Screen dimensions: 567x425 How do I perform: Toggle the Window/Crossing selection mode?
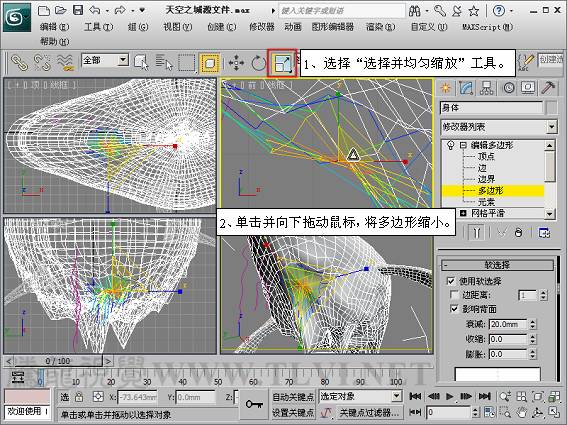[210, 63]
